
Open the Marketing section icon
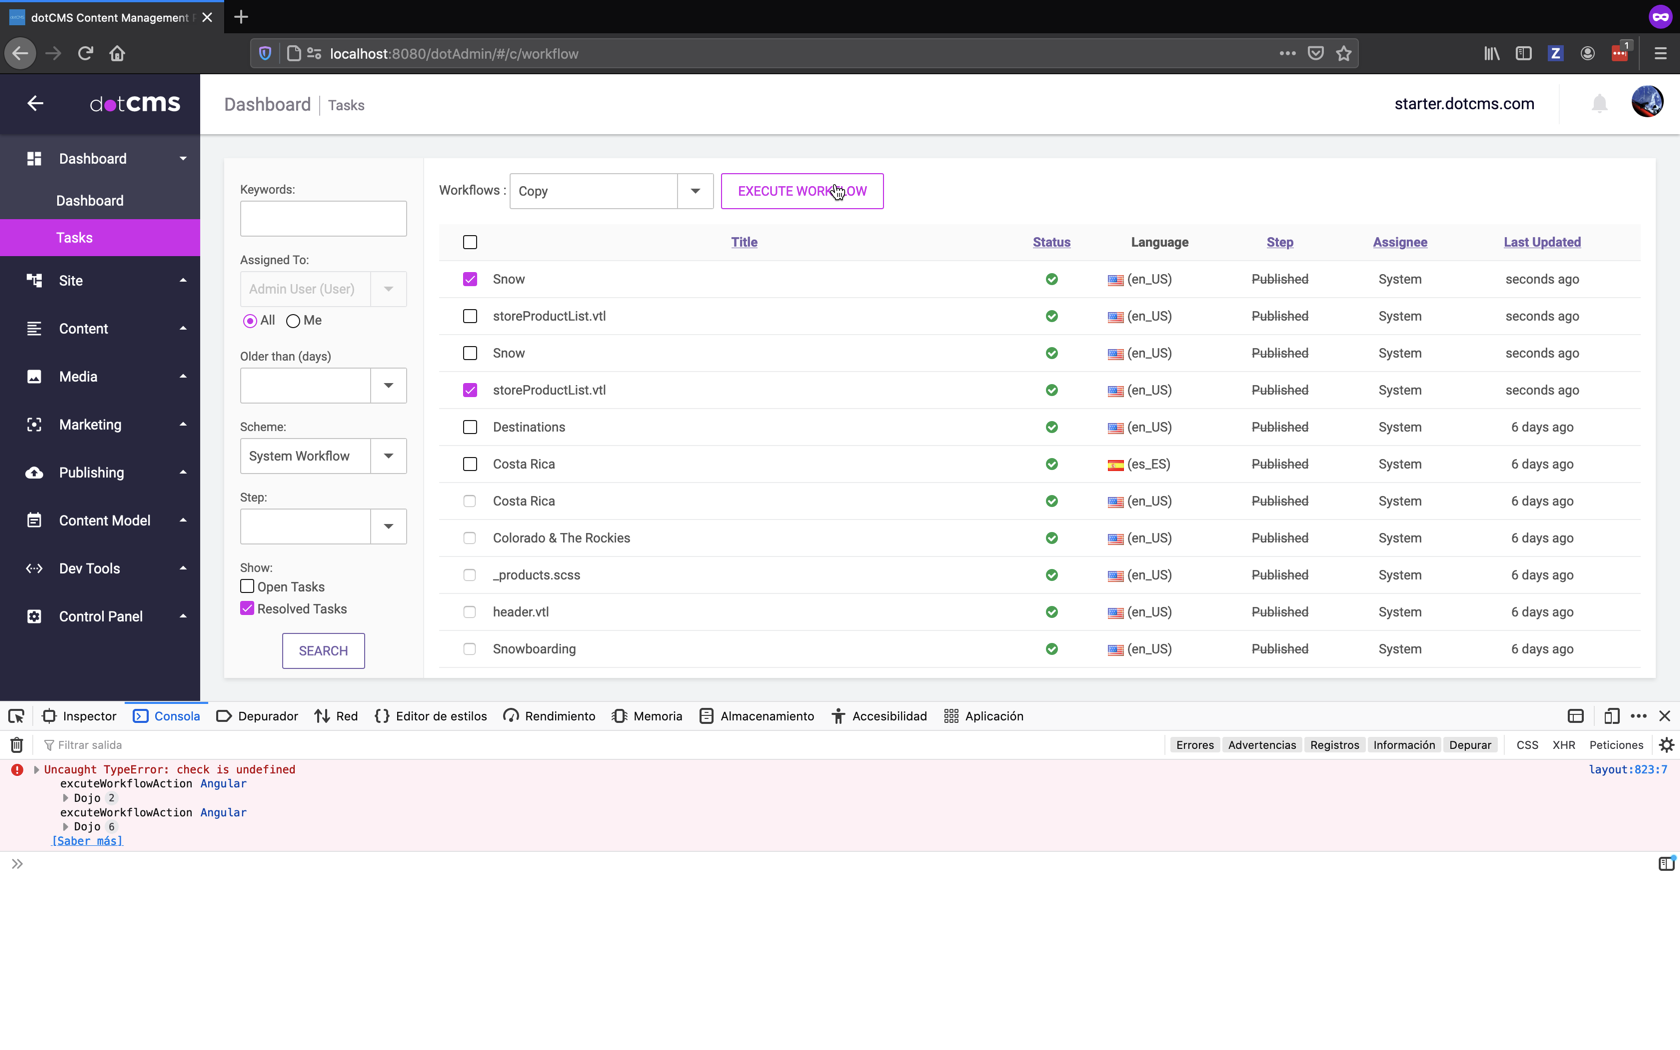[x=34, y=425]
